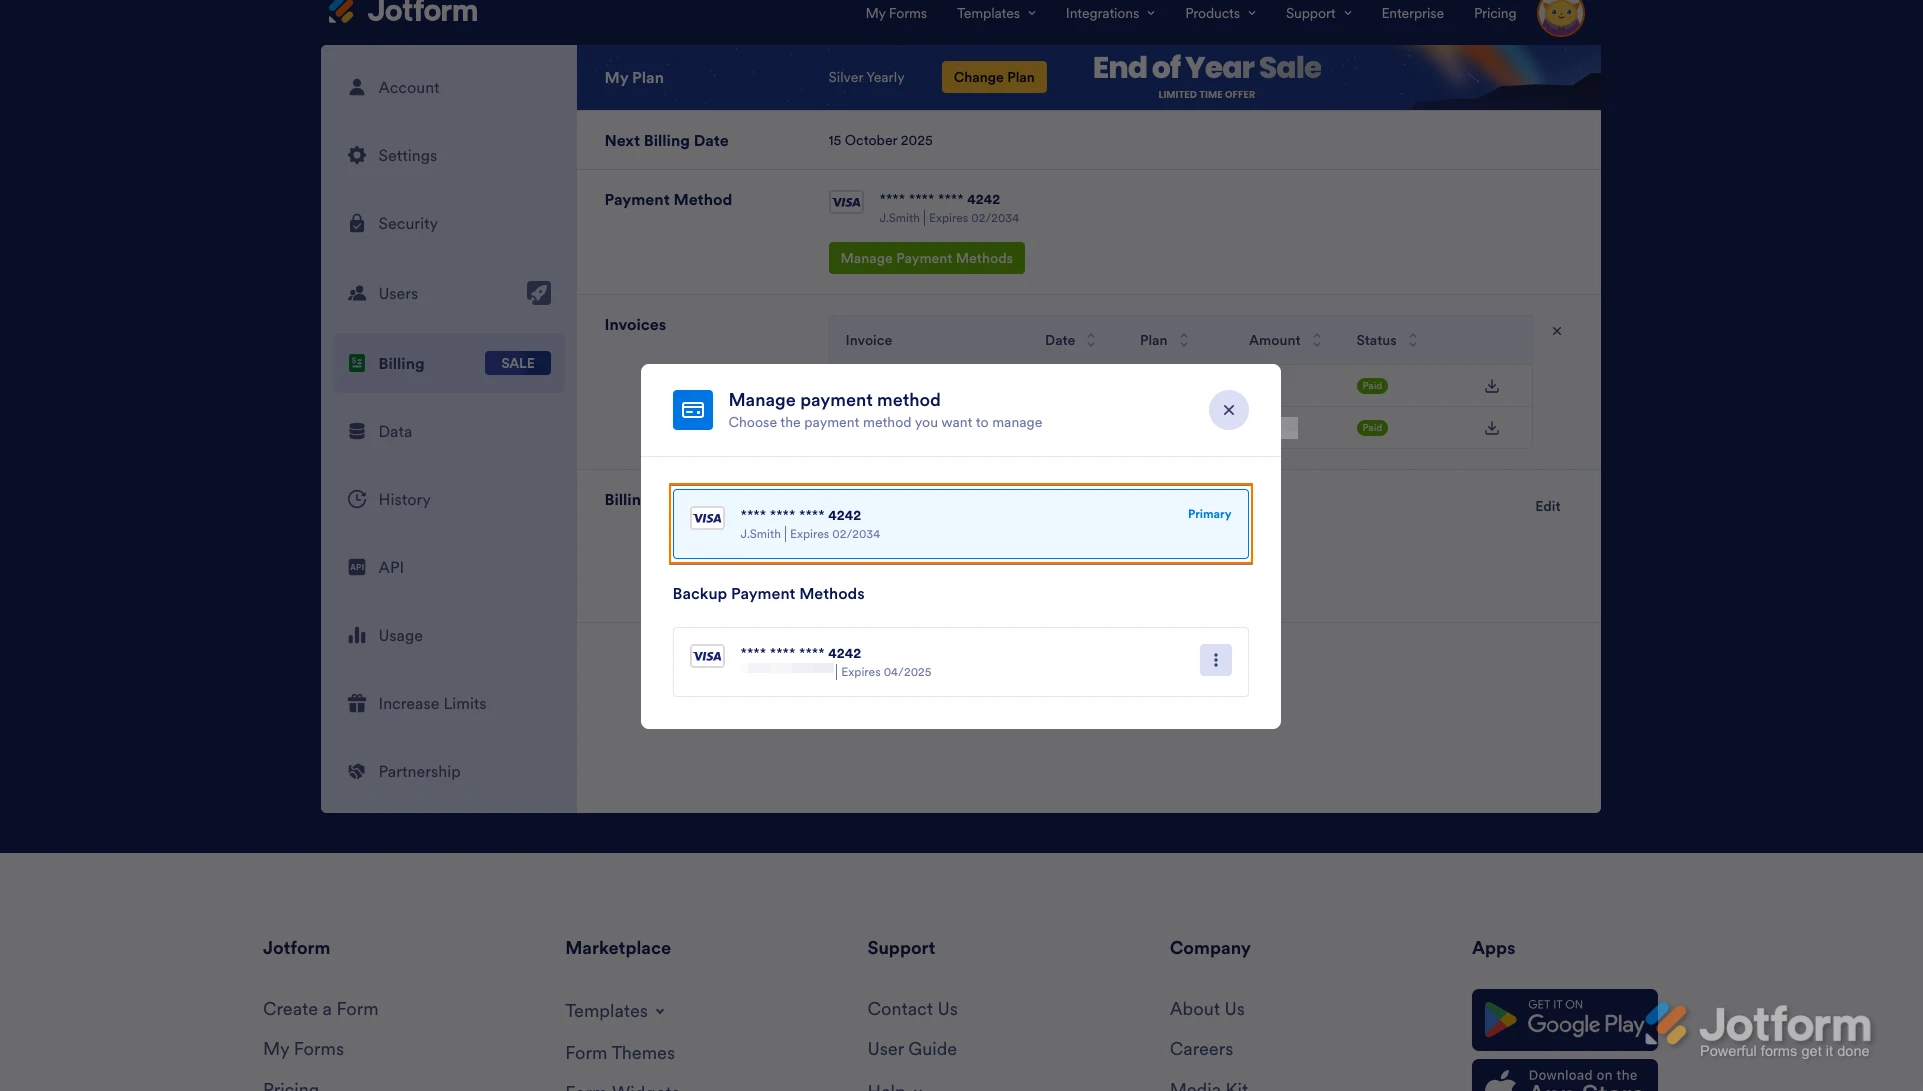This screenshot has height=1091, width=1923.
Task: Download the first paid invoice
Action: pyautogui.click(x=1491, y=386)
